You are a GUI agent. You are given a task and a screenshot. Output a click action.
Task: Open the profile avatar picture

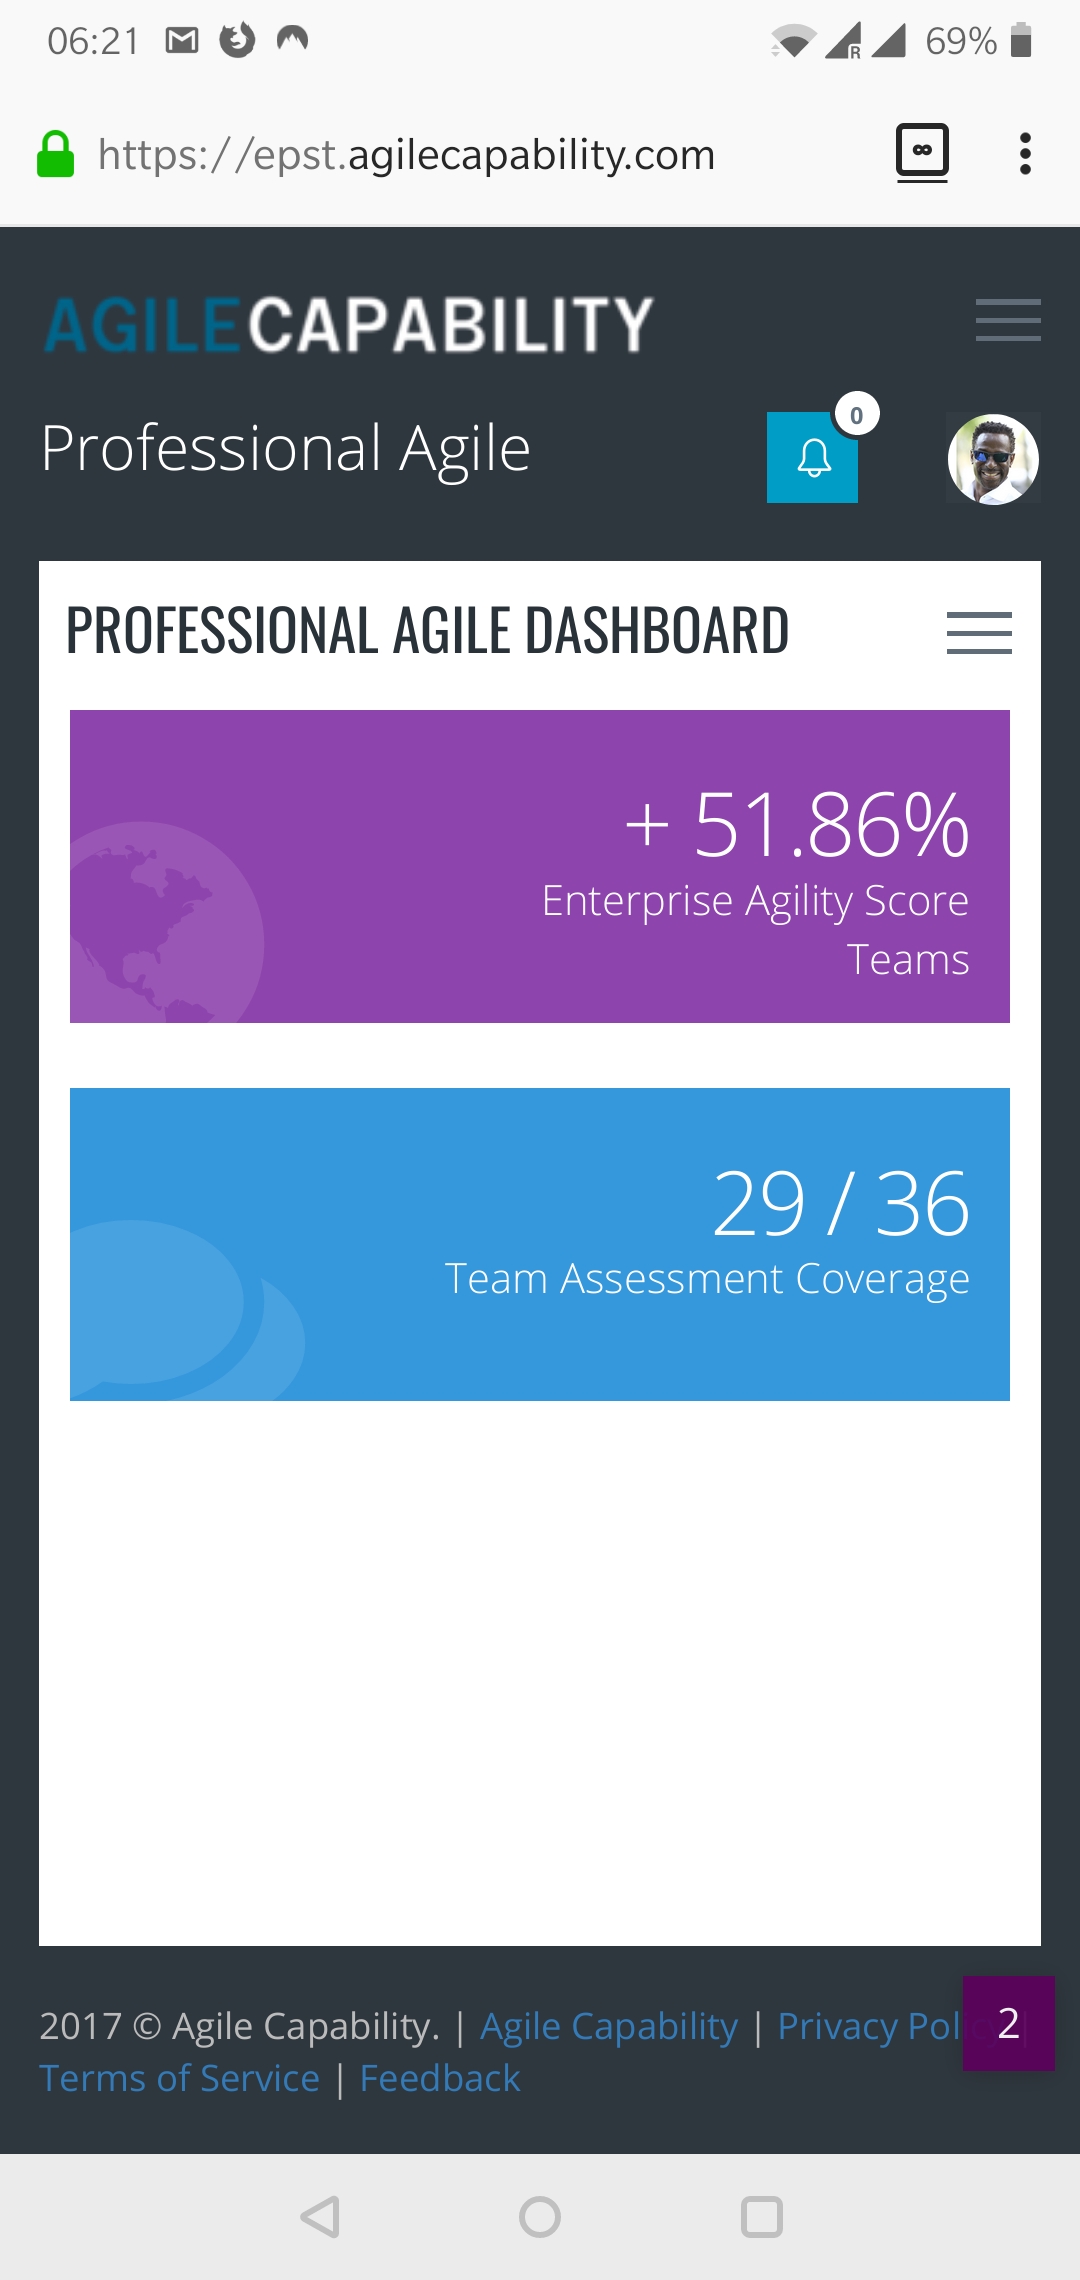[x=992, y=458]
